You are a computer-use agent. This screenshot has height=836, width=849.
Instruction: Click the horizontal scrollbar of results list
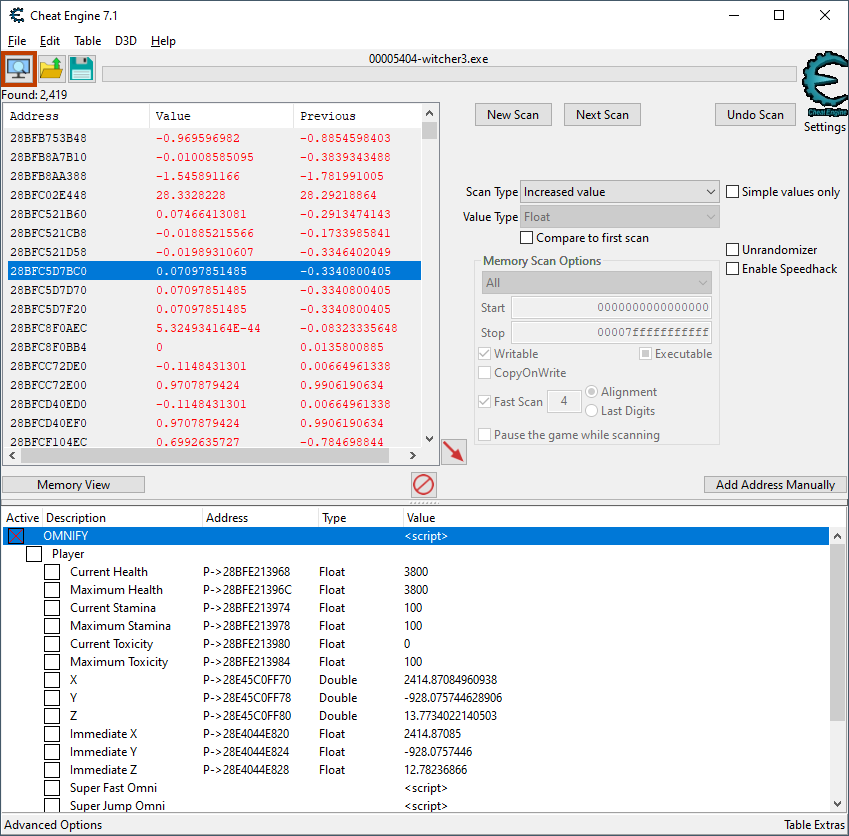tap(215, 456)
